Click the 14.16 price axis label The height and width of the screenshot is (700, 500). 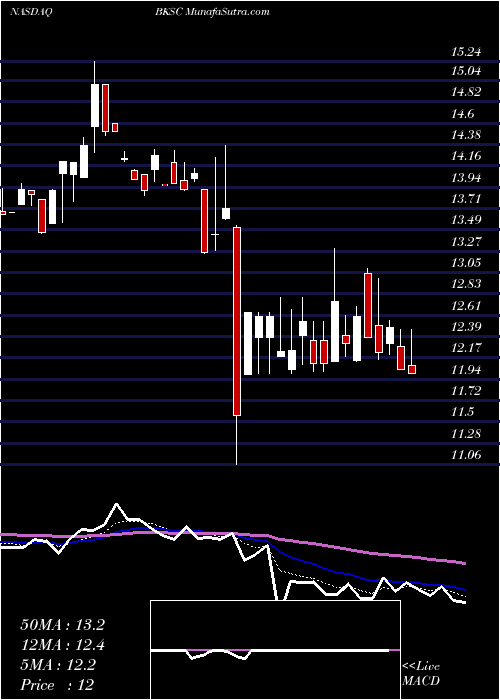(x=466, y=157)
